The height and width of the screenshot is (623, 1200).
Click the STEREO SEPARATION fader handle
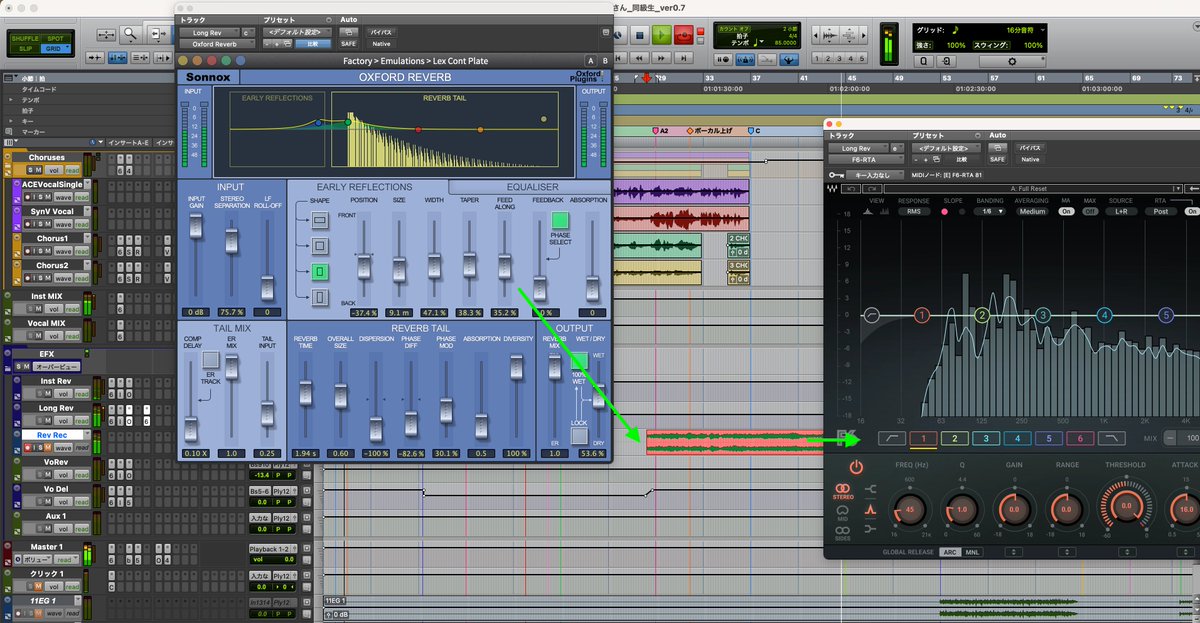232,243
